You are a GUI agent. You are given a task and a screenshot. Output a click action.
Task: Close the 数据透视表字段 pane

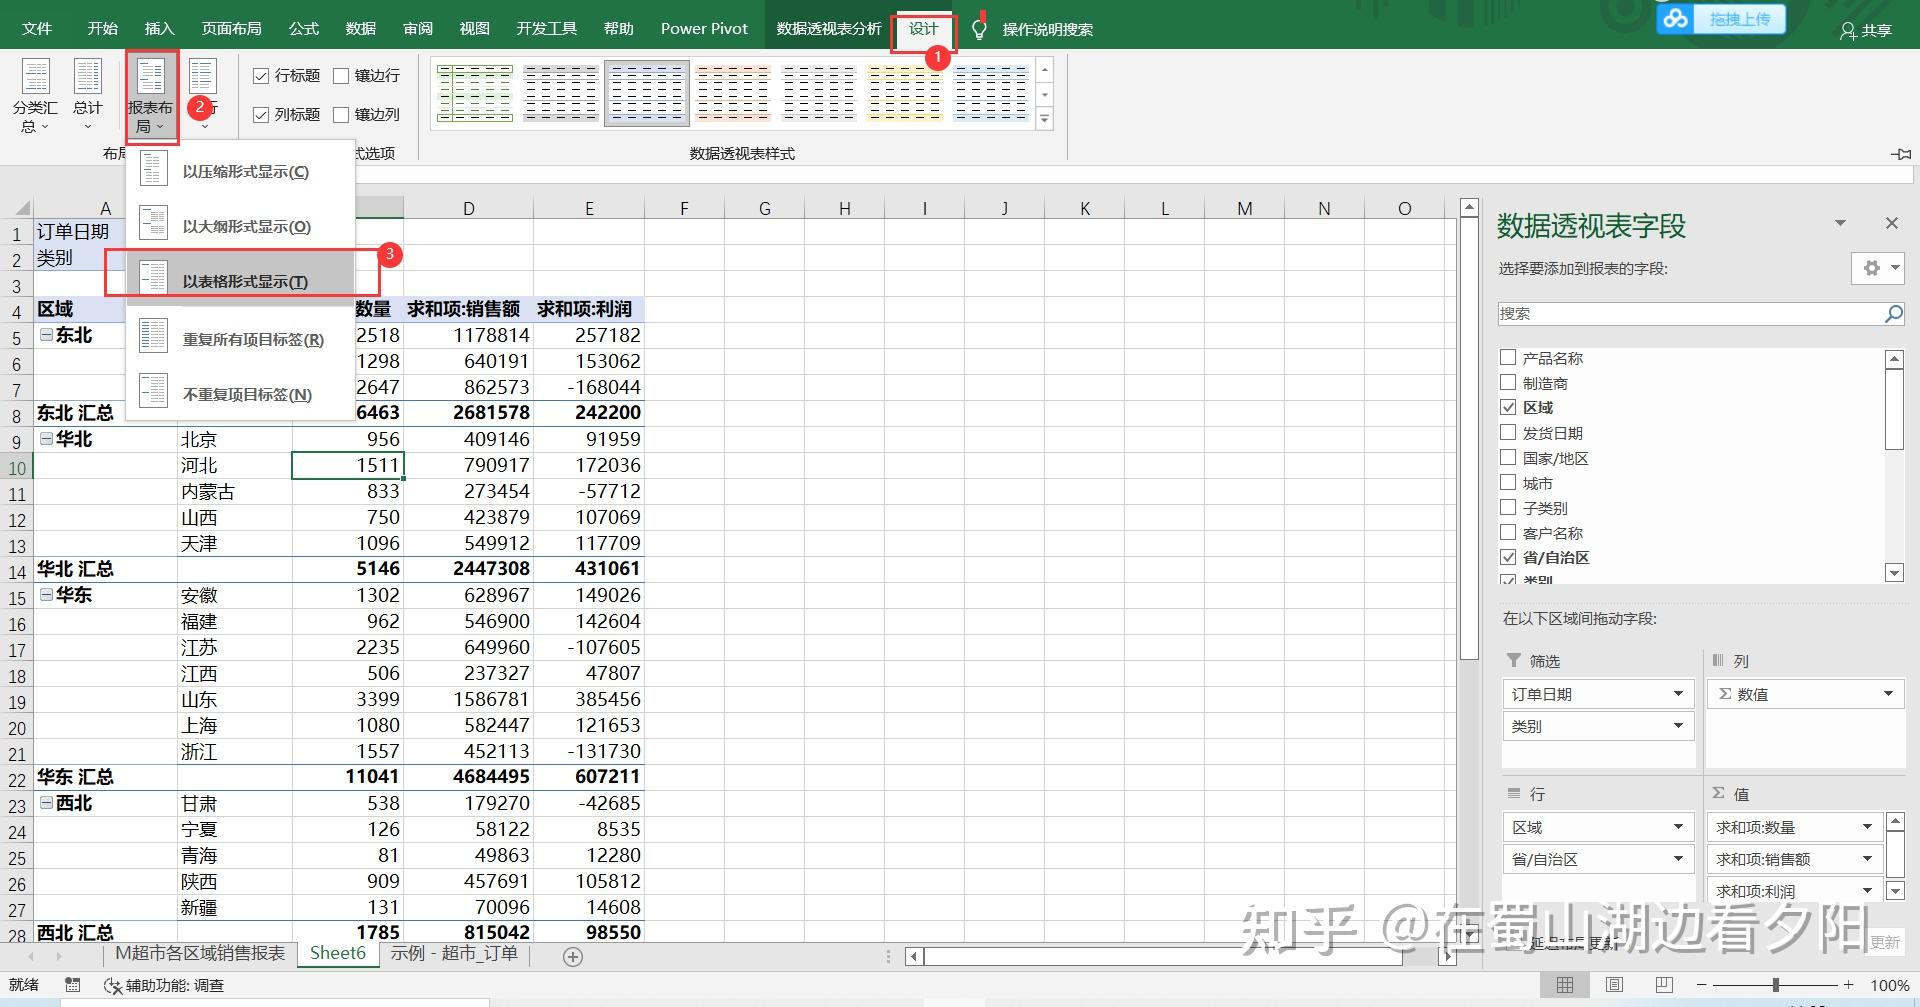[x=1891, y=223]
